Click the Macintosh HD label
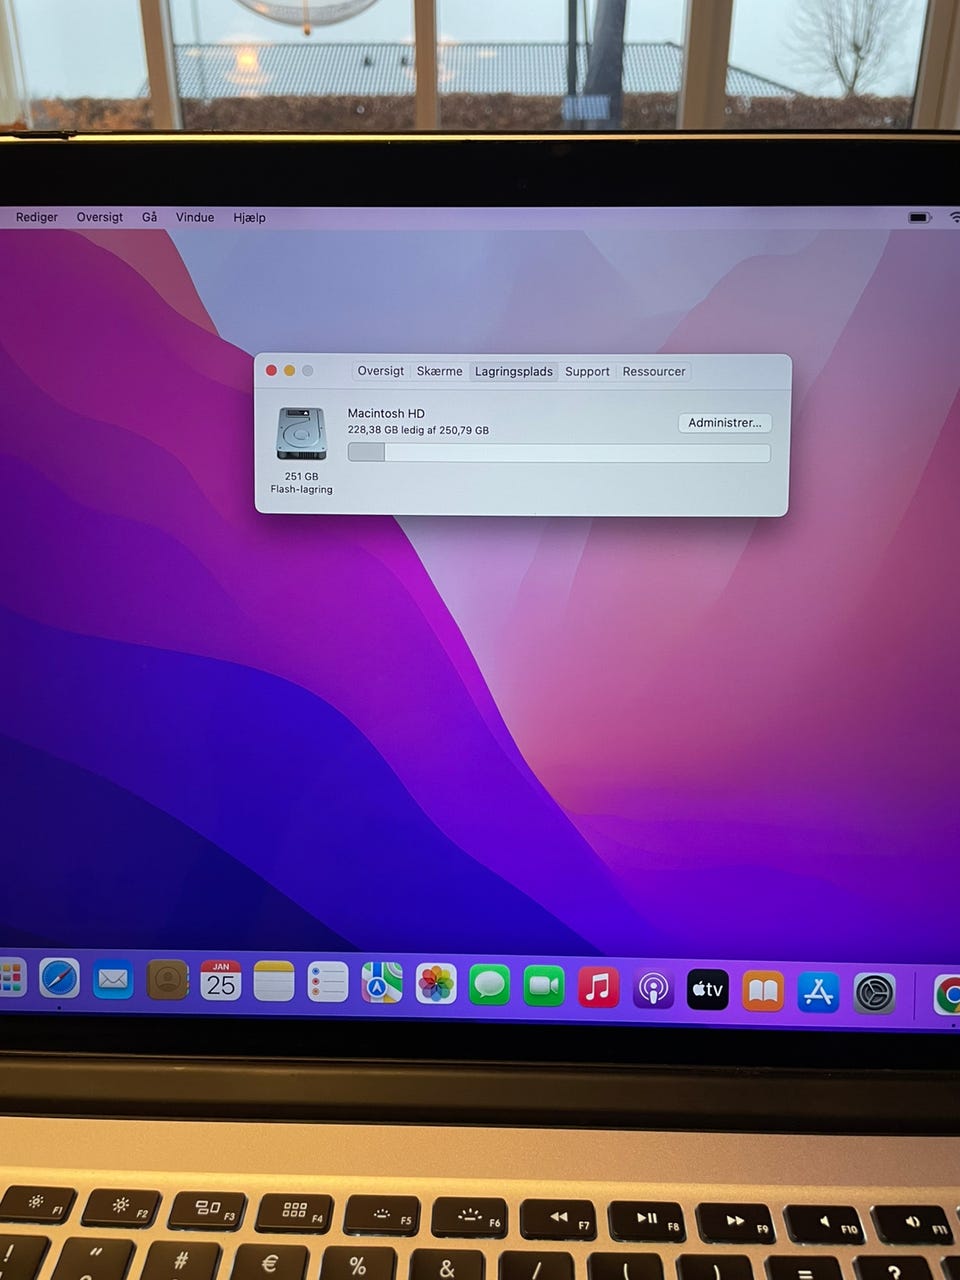This screenshot has width=960, height=1280. 386,413
